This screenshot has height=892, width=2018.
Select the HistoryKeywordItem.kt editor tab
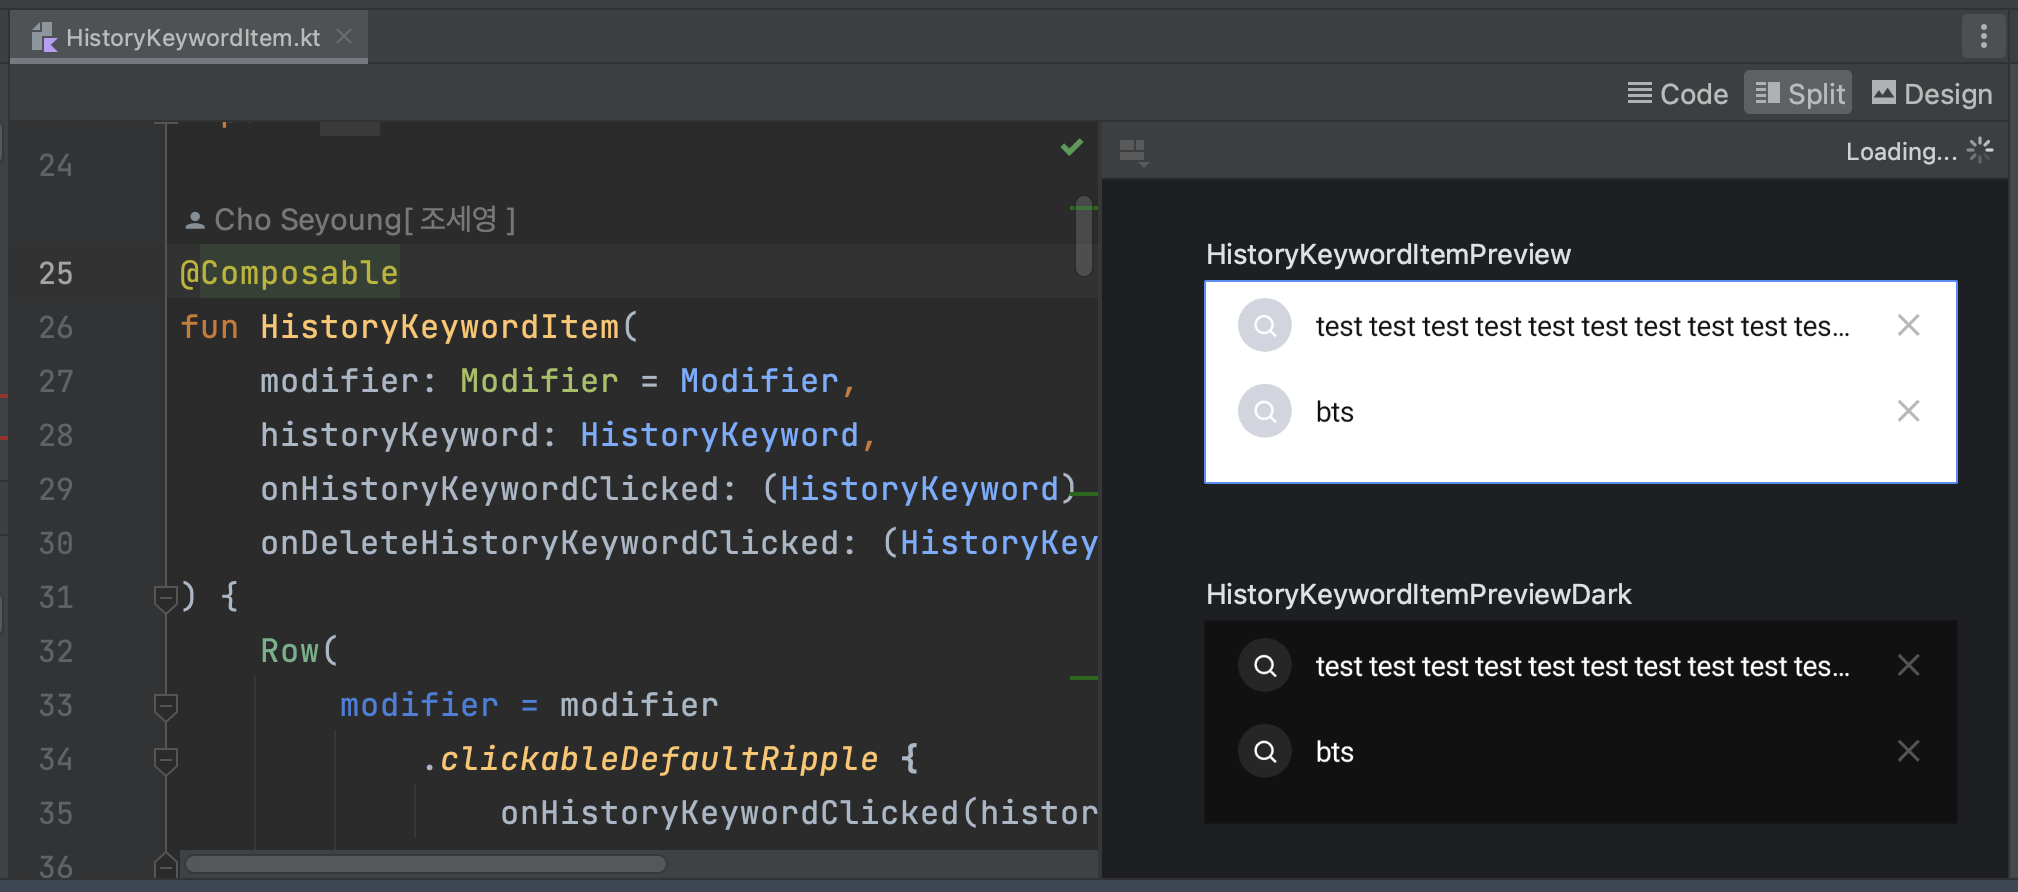(x=189, y=38)
